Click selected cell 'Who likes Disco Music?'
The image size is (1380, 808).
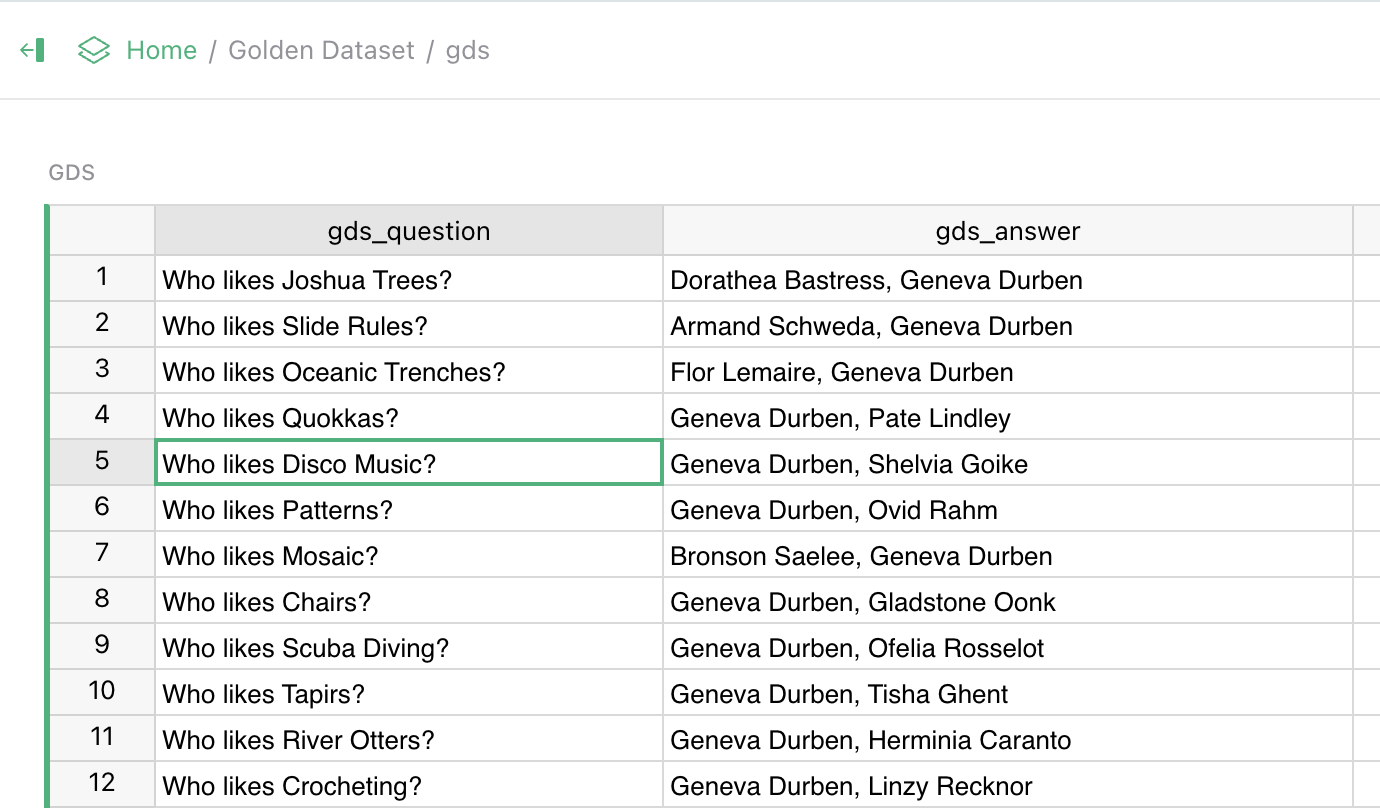[x=409, y=463]
